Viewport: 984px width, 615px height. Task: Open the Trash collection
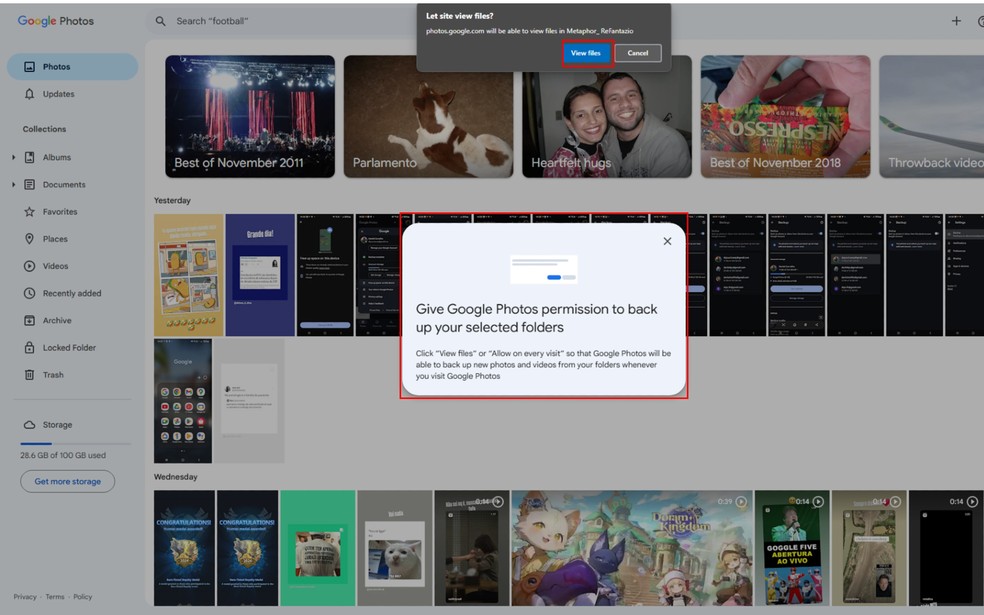(53, 375)
